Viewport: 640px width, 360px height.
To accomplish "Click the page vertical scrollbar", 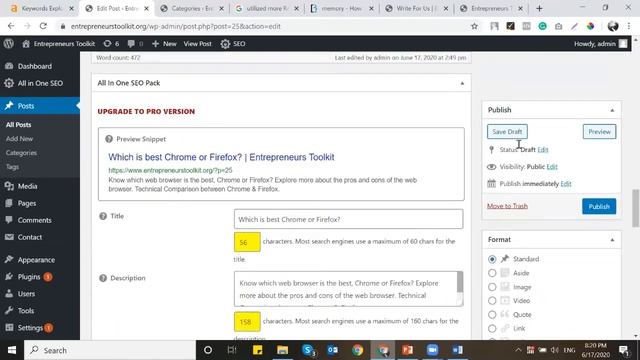I will (x=635, y=208).
